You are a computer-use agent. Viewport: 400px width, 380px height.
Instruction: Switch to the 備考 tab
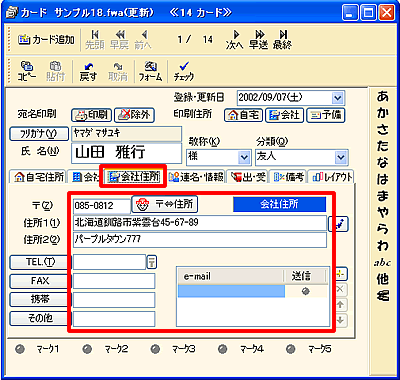[x=289, y=177]
